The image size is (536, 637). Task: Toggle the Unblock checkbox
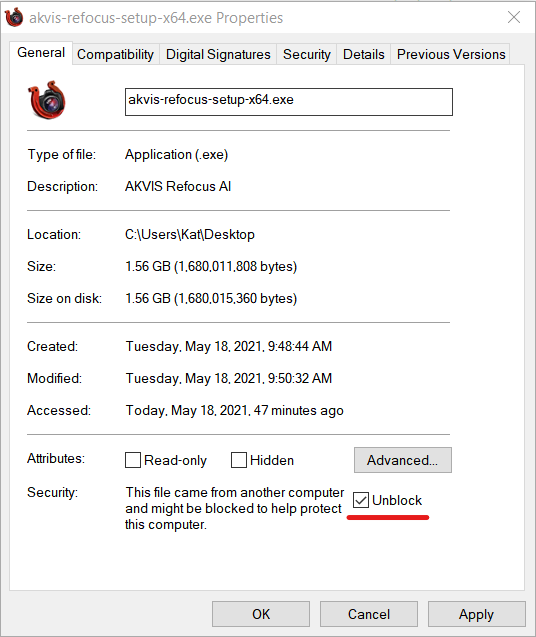point(360,500)
